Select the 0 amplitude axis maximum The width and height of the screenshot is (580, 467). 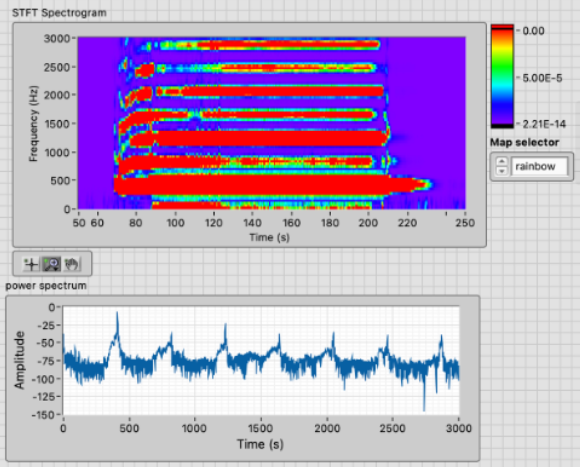click(x=51, y=307)
